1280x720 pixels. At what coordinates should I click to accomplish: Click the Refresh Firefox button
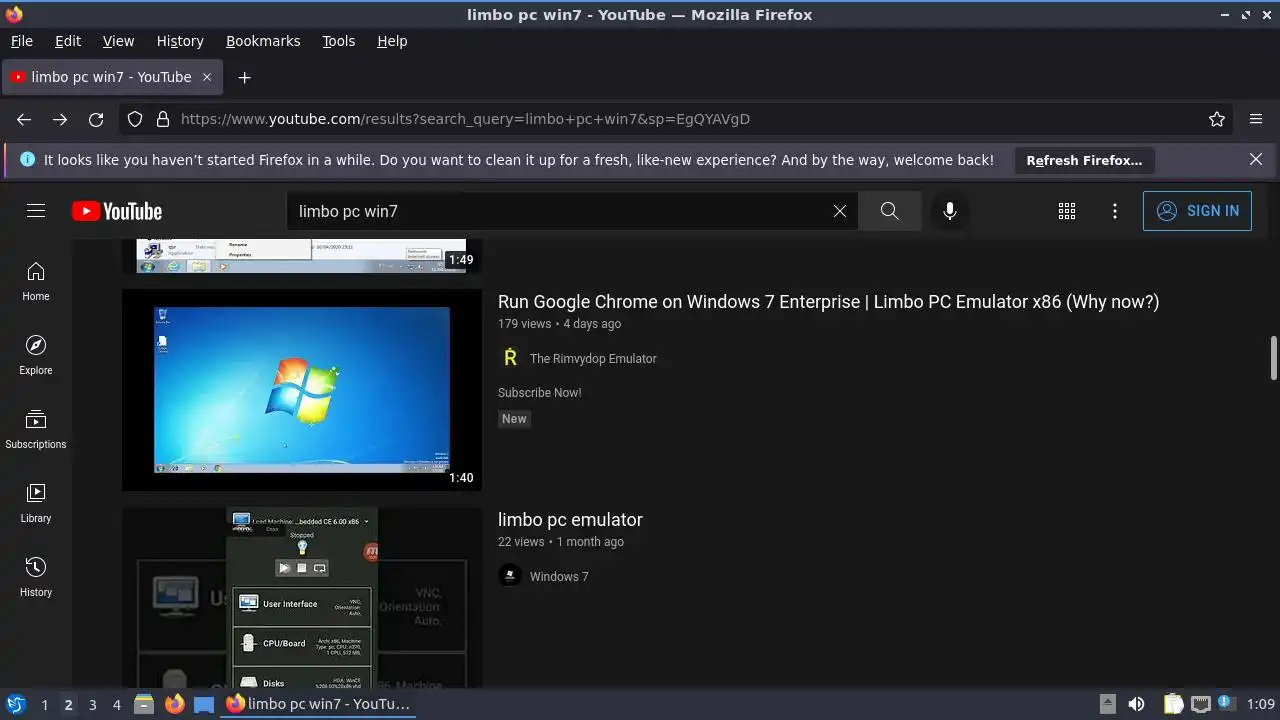point(1084,160)
